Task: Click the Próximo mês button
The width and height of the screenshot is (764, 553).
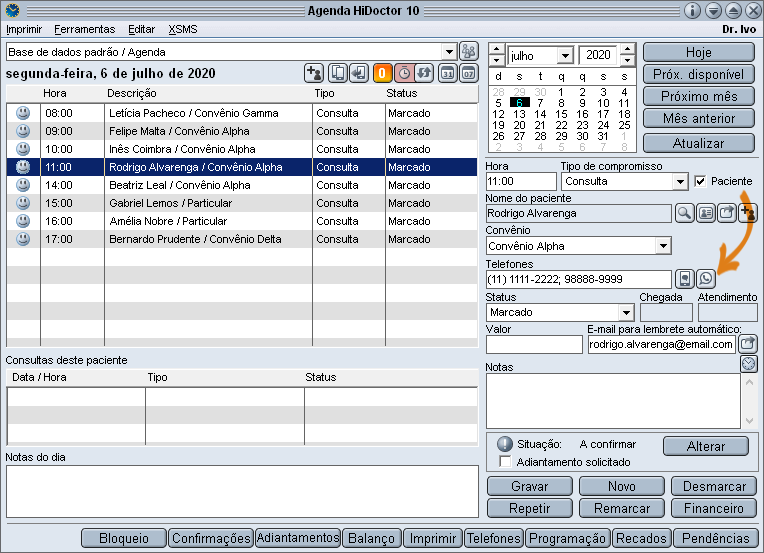Action: (x=699, y=96)
